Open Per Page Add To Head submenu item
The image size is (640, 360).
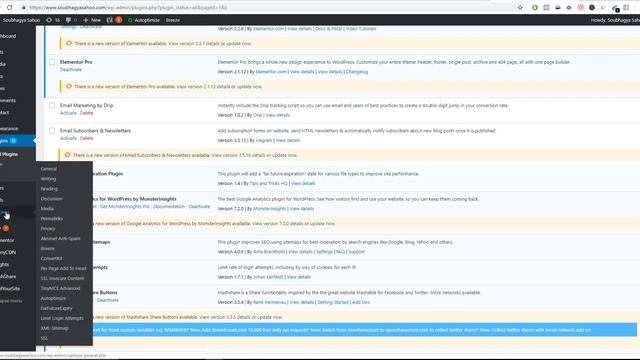tap(63, 268)
